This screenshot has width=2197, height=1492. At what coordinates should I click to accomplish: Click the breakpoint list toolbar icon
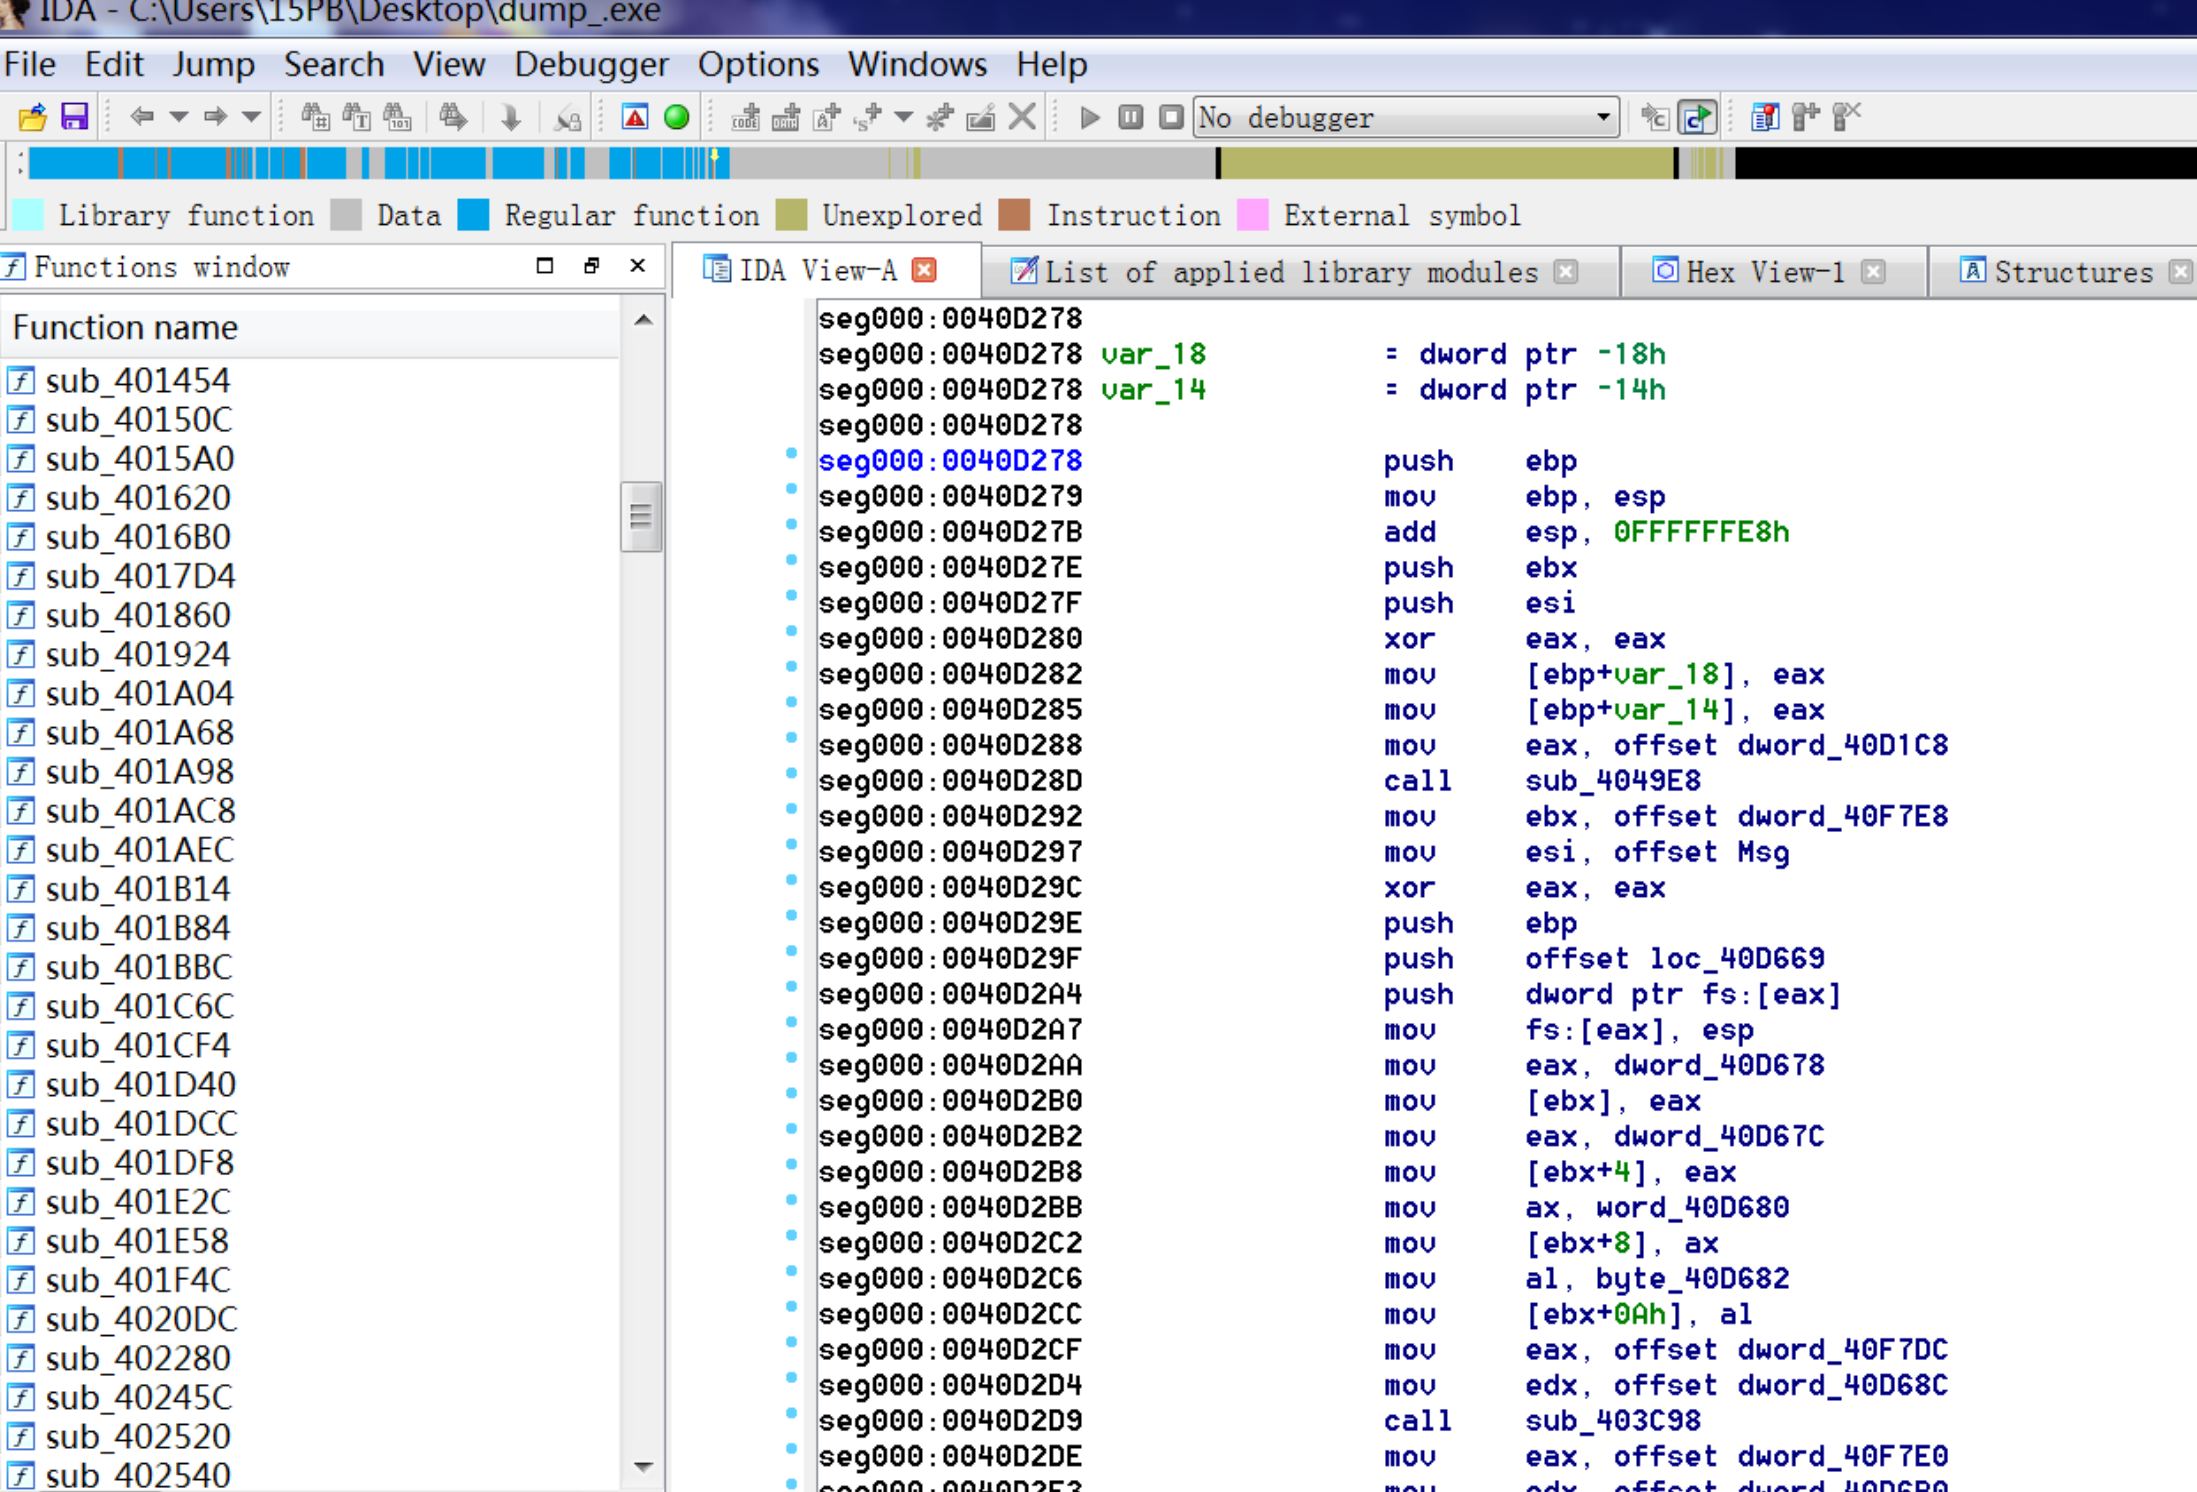tap(1764, 117)
